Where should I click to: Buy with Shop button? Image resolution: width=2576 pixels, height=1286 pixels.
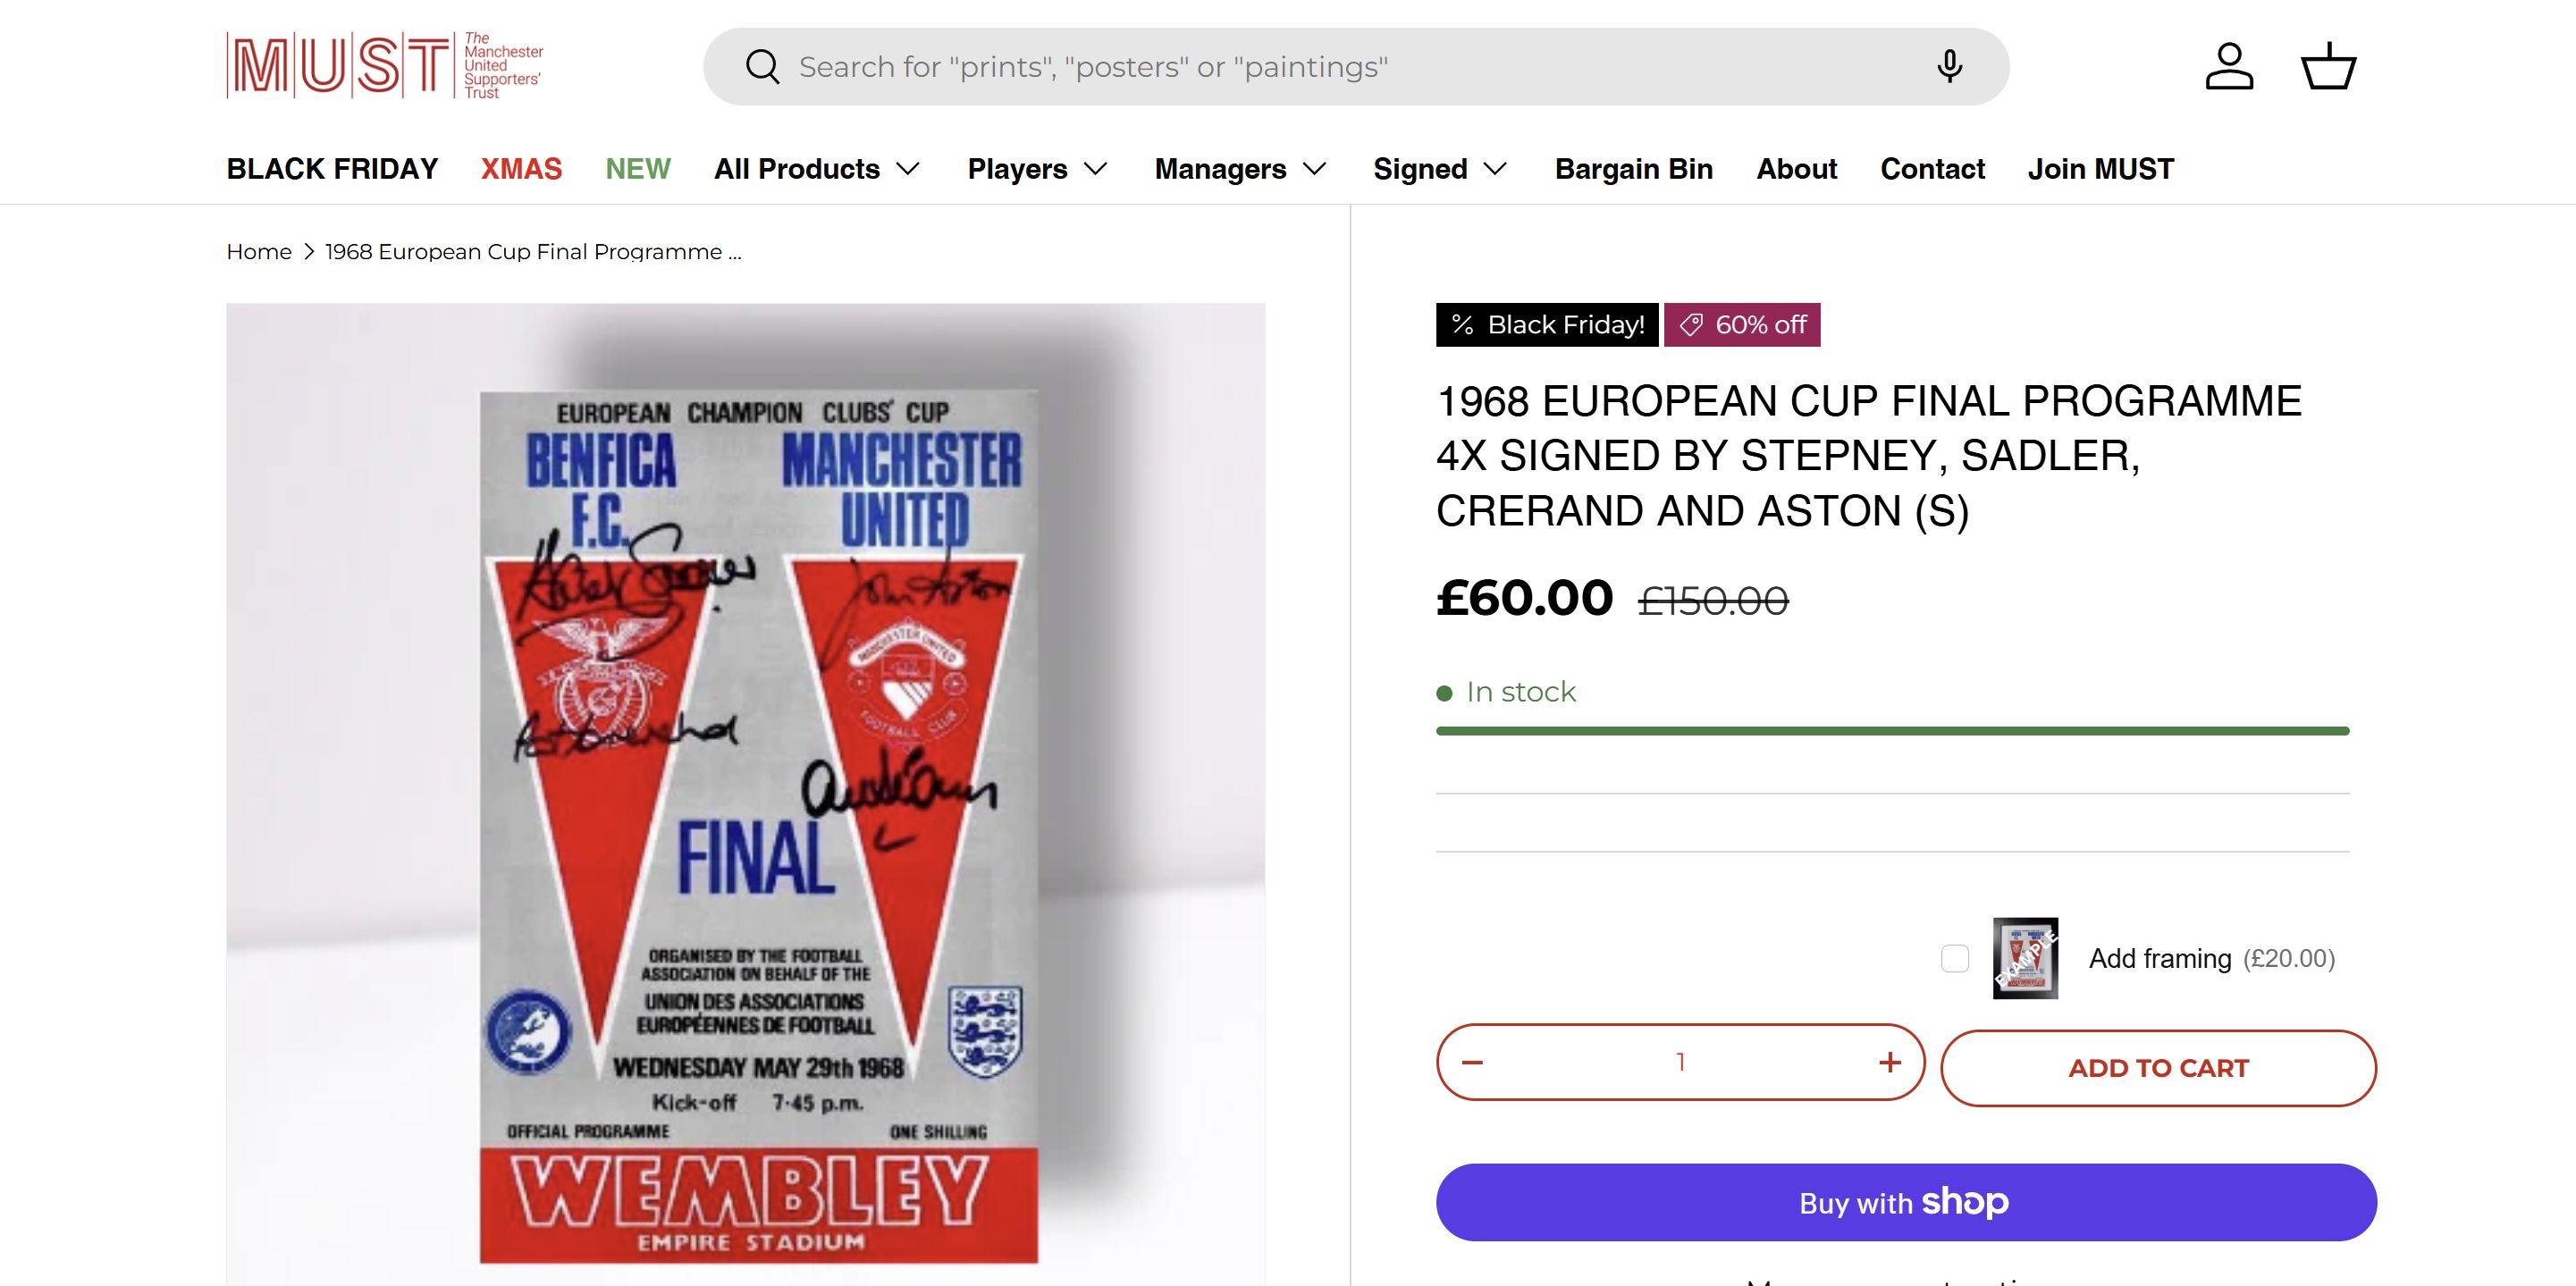(1905, 1202)
